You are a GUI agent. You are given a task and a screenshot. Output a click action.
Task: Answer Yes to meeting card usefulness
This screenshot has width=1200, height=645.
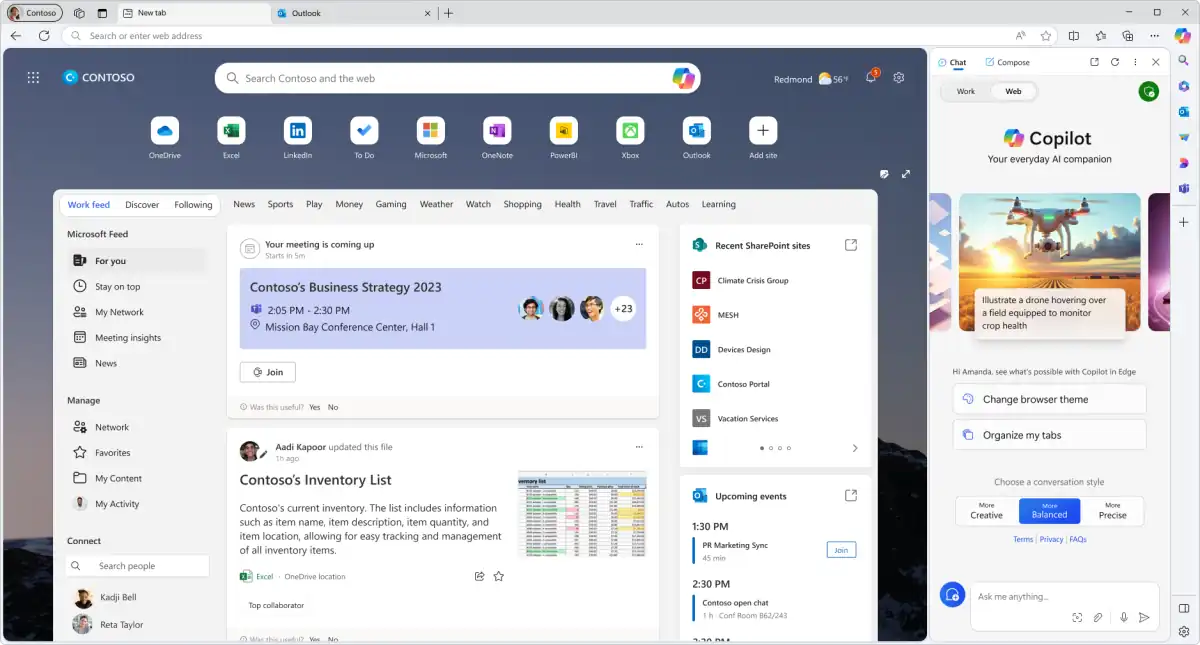[x=315, y=407]
